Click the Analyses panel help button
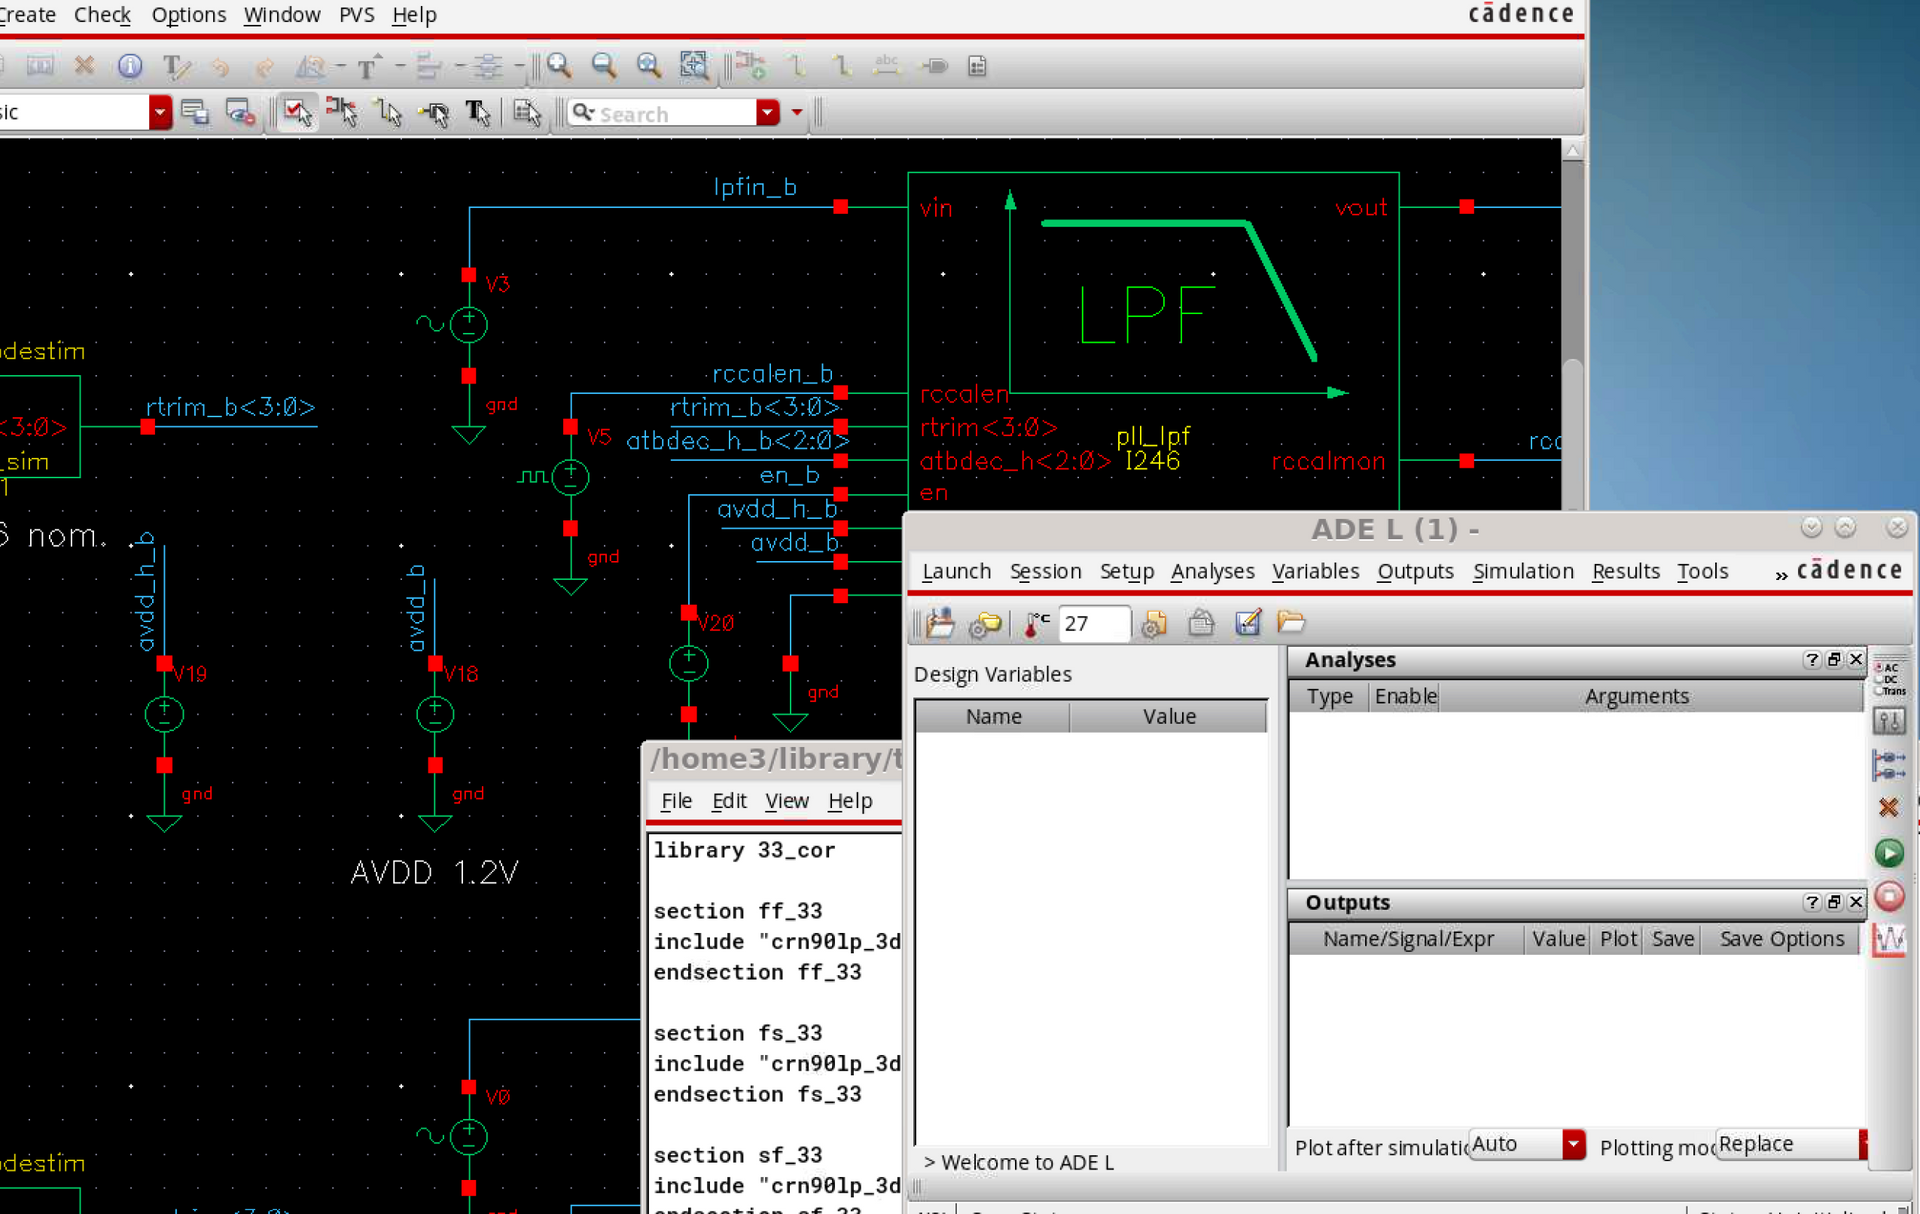 point(1811,659)
